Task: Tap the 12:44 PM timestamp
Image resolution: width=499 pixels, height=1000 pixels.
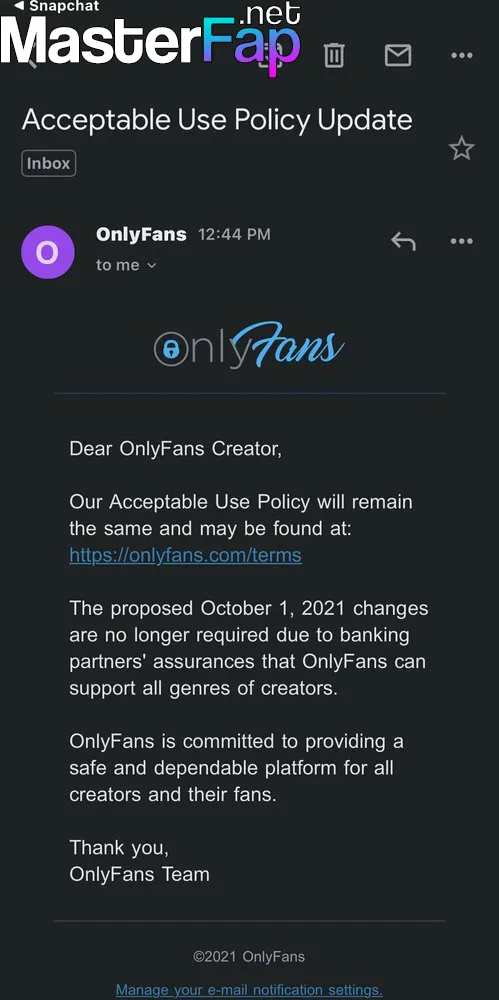Action: click(234, 235)
